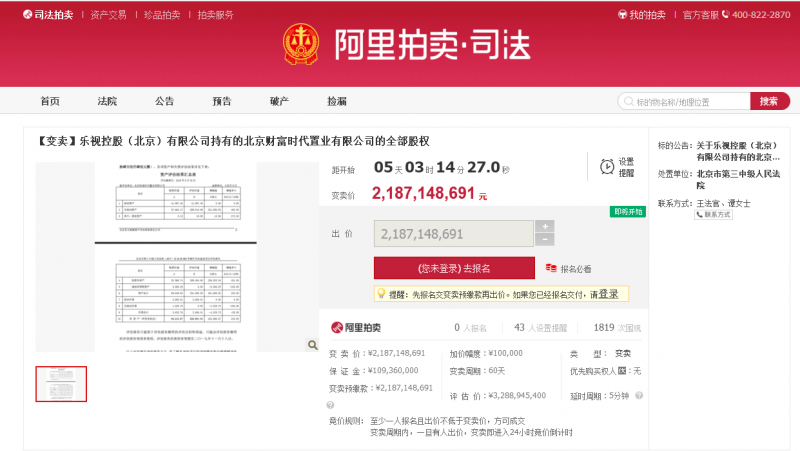Image resolution: width=800 pixels, height=451 pixels.
Task: Click the (您未登录) 去报名 button
Action: tap(454, 268)
